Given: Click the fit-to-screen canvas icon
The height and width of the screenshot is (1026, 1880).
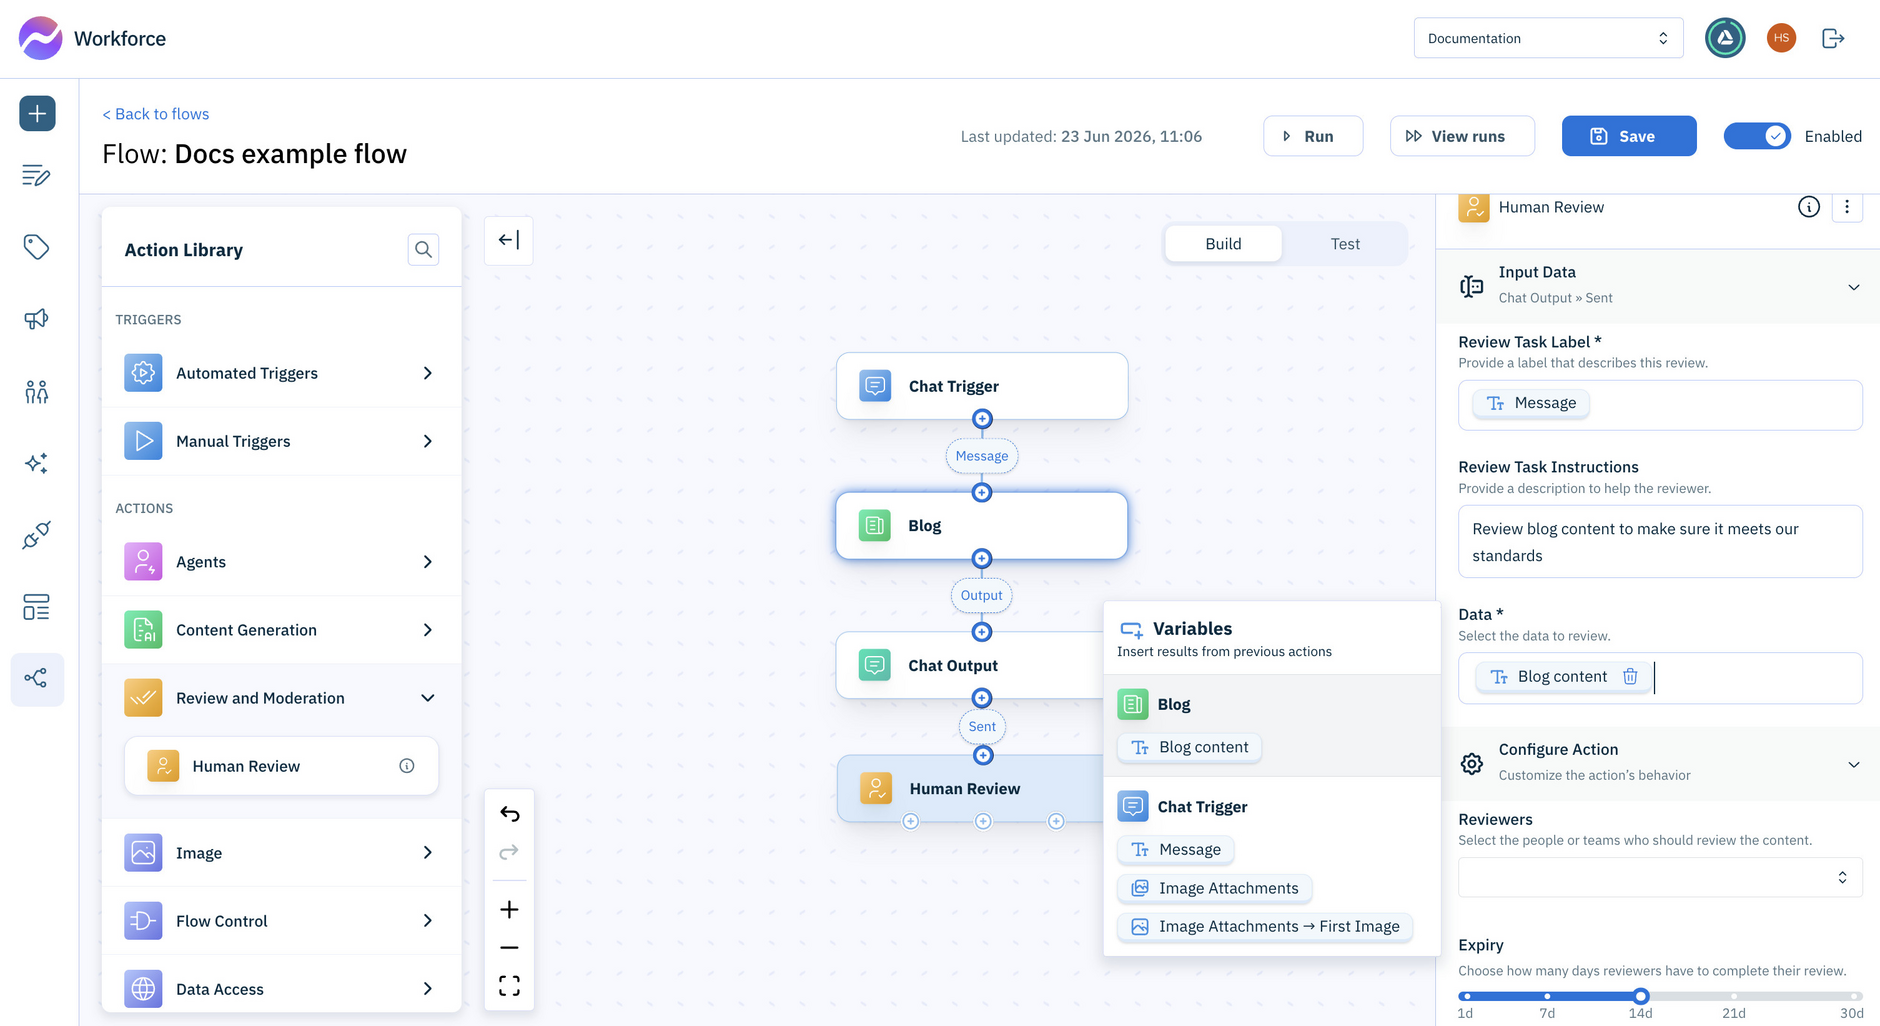Looking at the screenshot, I should [x=509, y=986].
